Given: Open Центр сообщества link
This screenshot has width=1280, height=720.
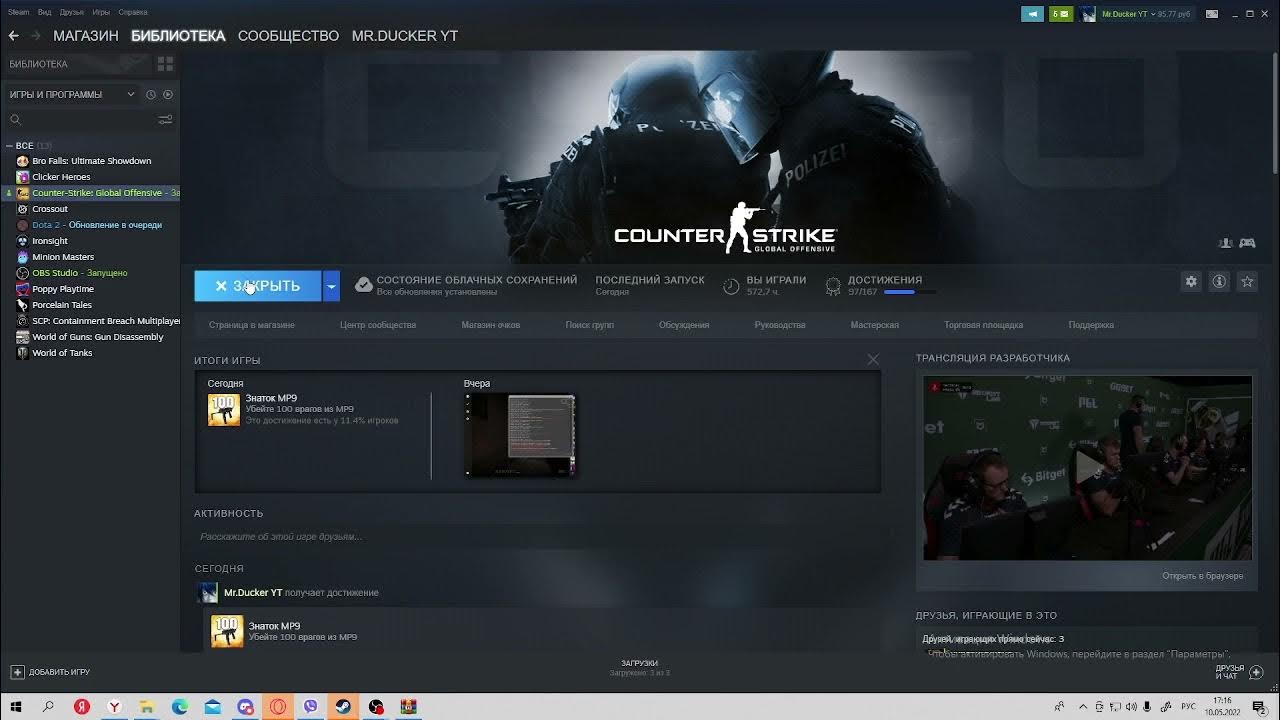Looking at the screenshot, I should pos(378,325).
